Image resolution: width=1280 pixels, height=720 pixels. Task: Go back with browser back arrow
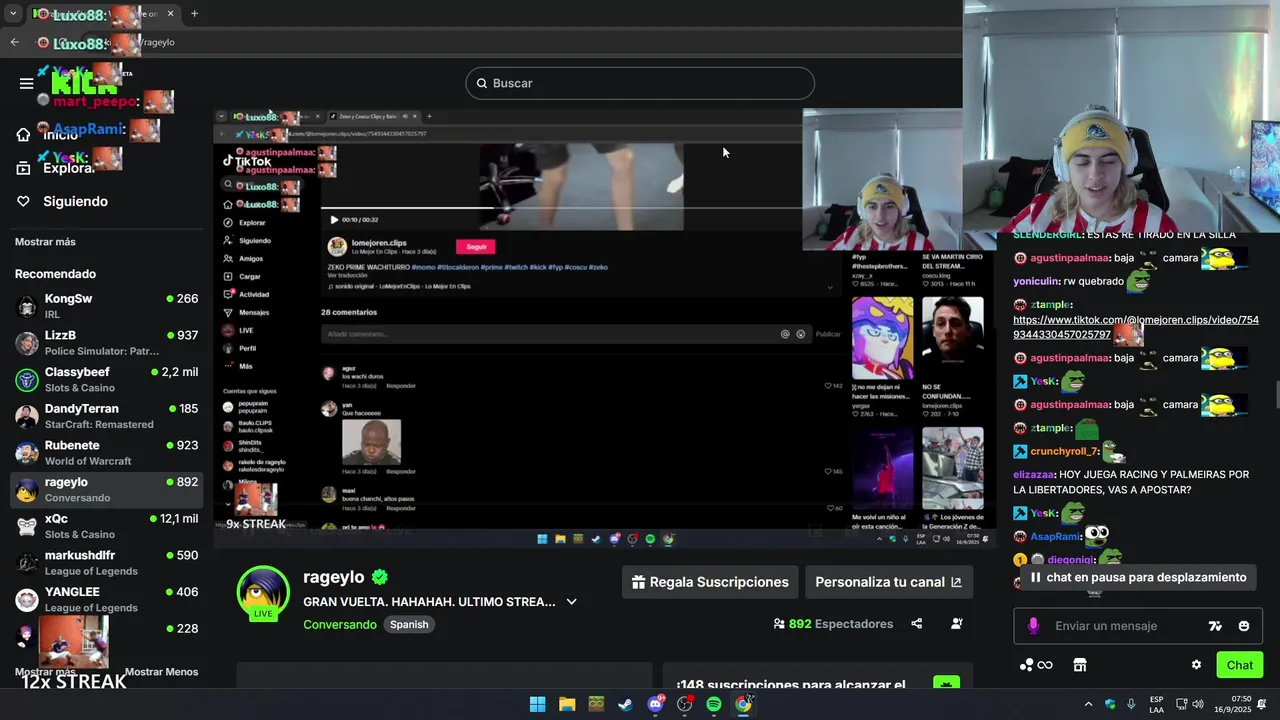tap(14, 42)
